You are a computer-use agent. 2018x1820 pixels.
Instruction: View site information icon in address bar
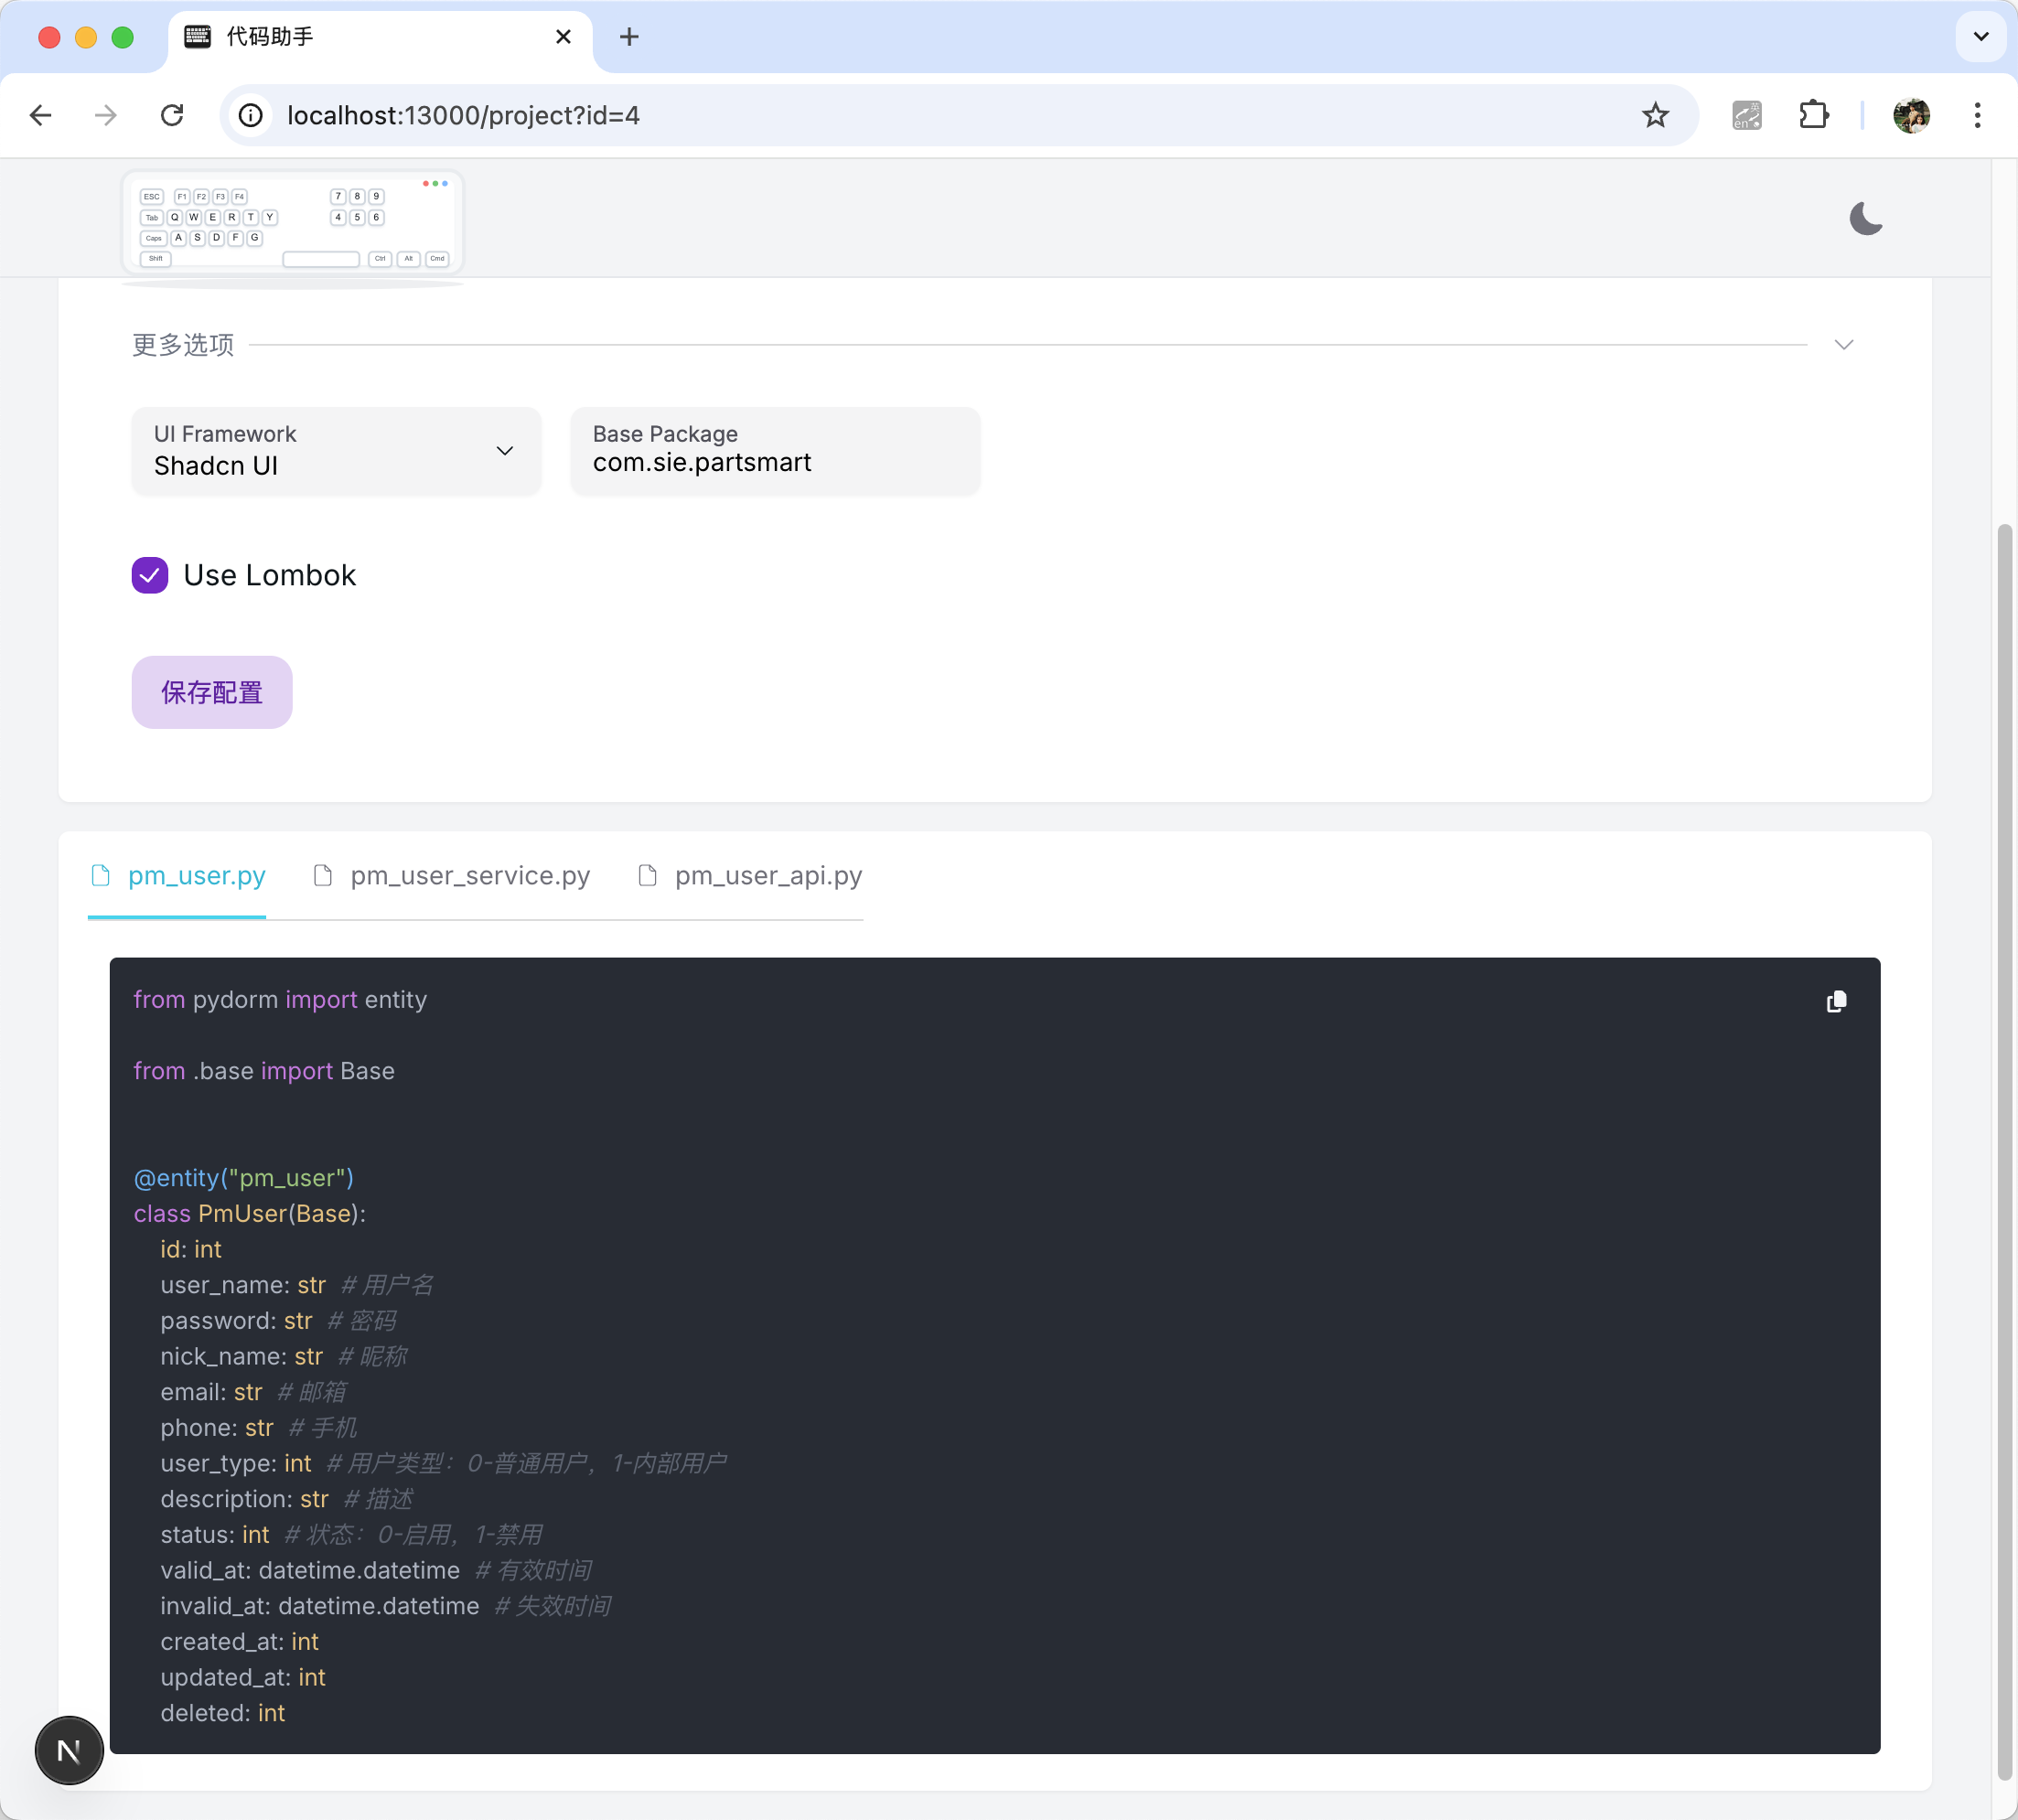[251, 116]
